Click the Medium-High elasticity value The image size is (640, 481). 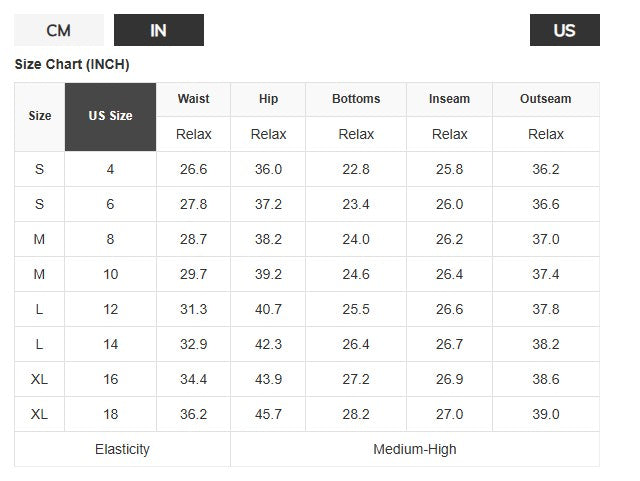tap(414, 449)
